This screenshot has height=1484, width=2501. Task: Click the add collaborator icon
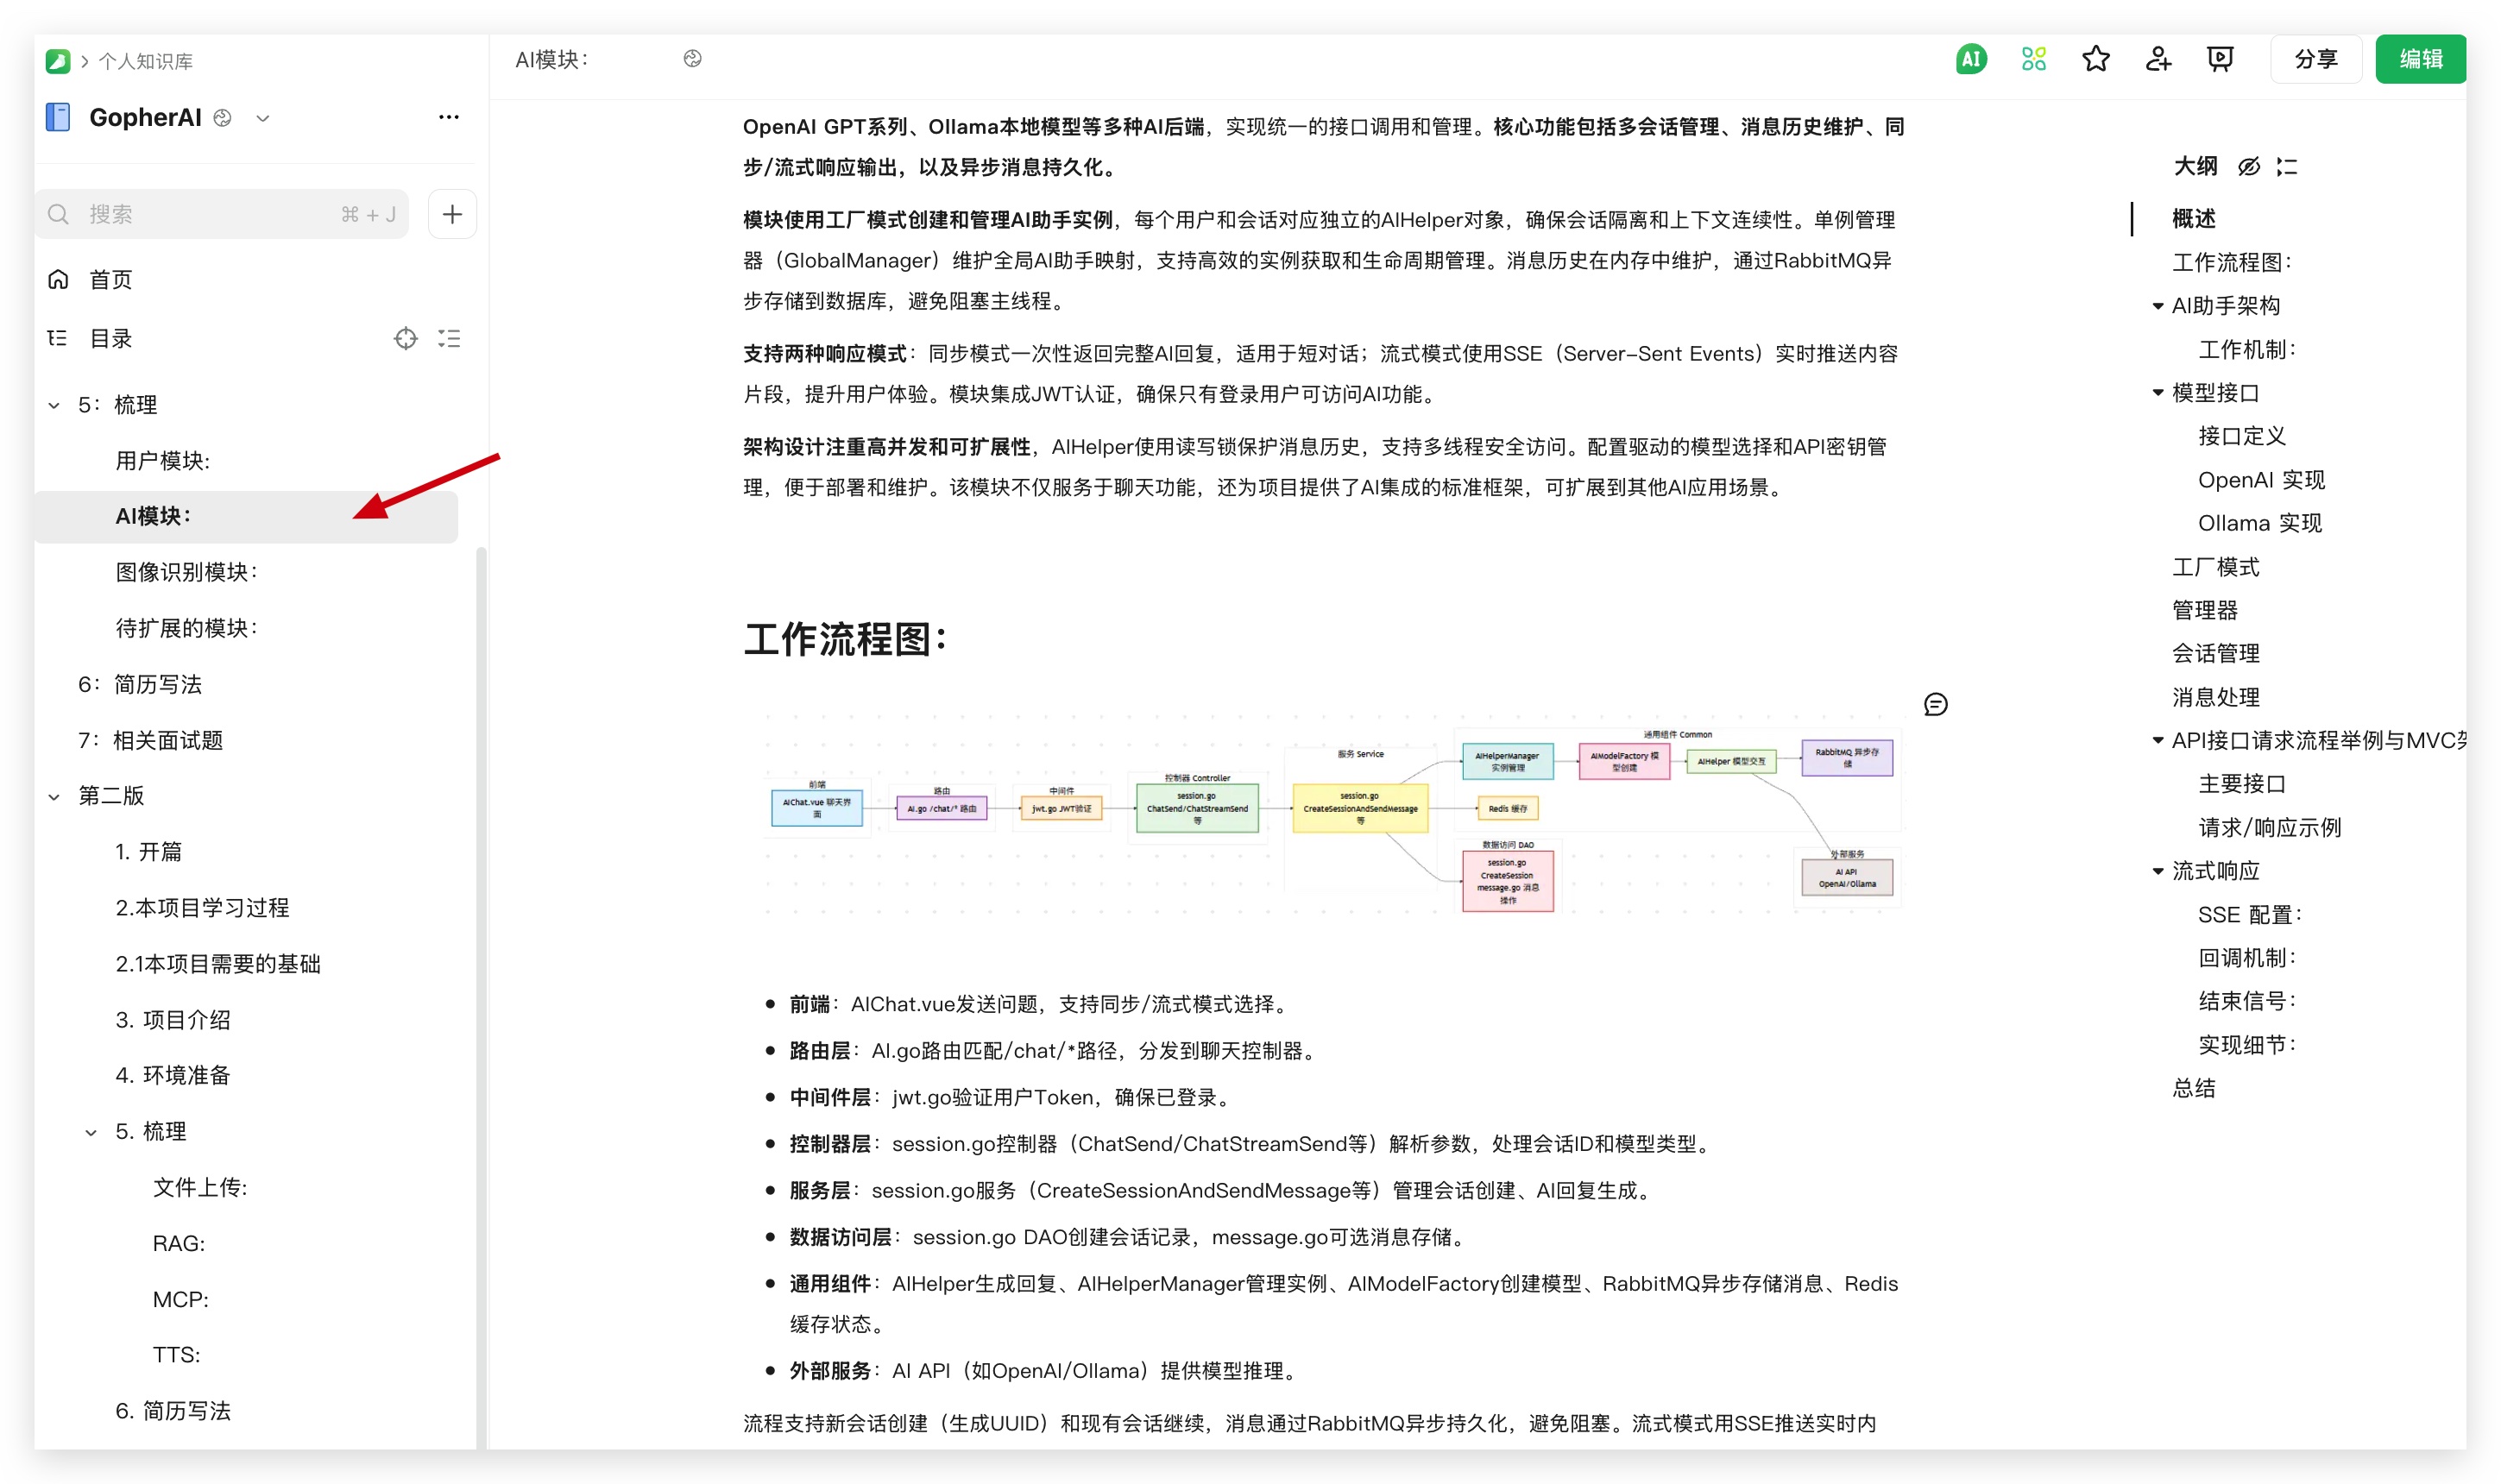click(2157, 59)
